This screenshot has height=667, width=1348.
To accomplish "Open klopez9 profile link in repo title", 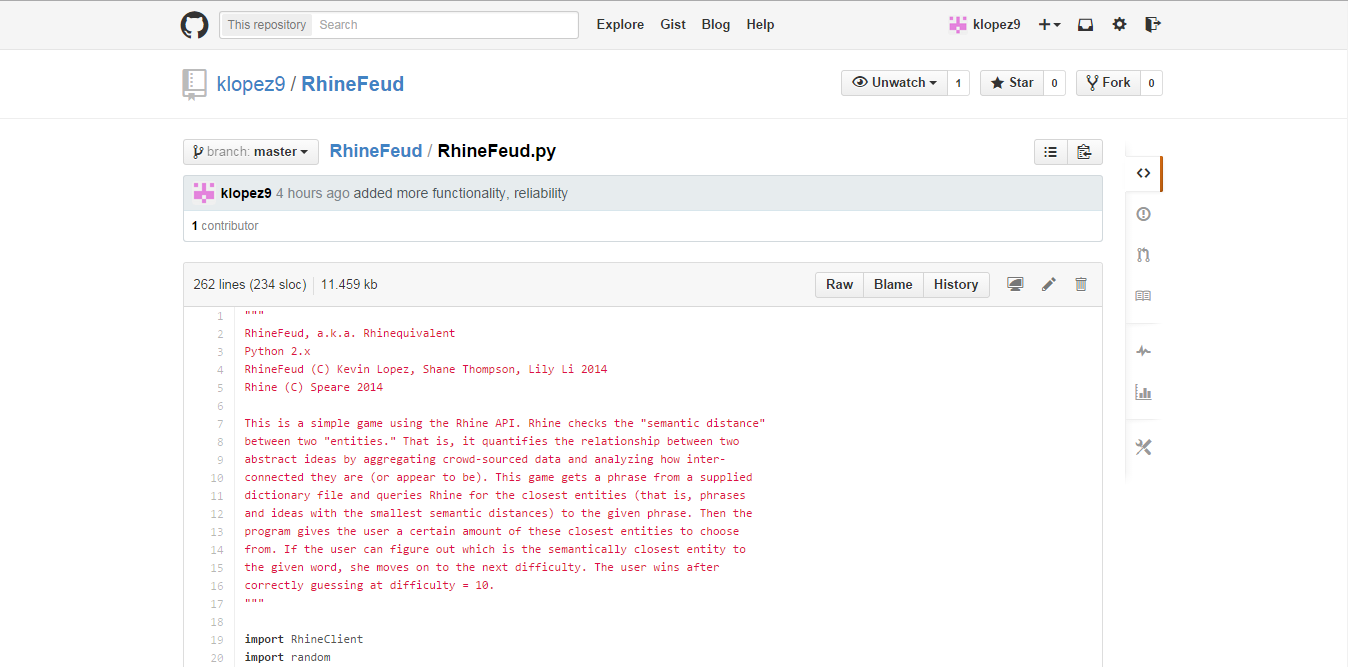I will (x=251, y=84).
